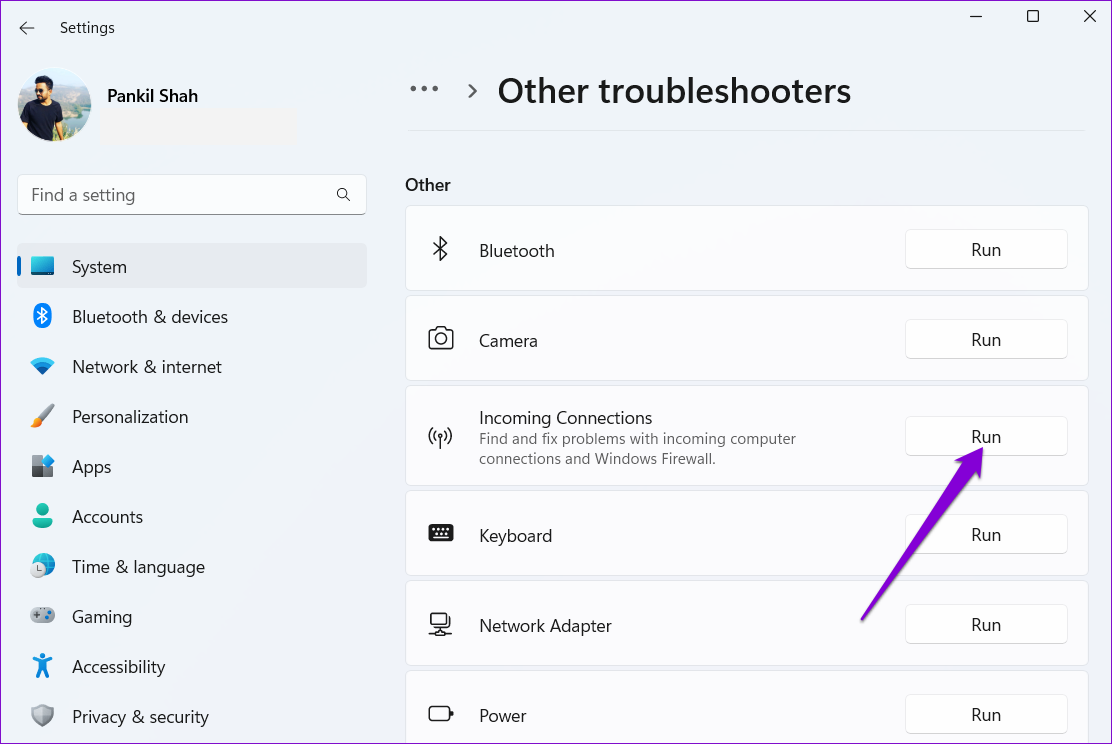Click the Privacy & security label

coord(140,716)
